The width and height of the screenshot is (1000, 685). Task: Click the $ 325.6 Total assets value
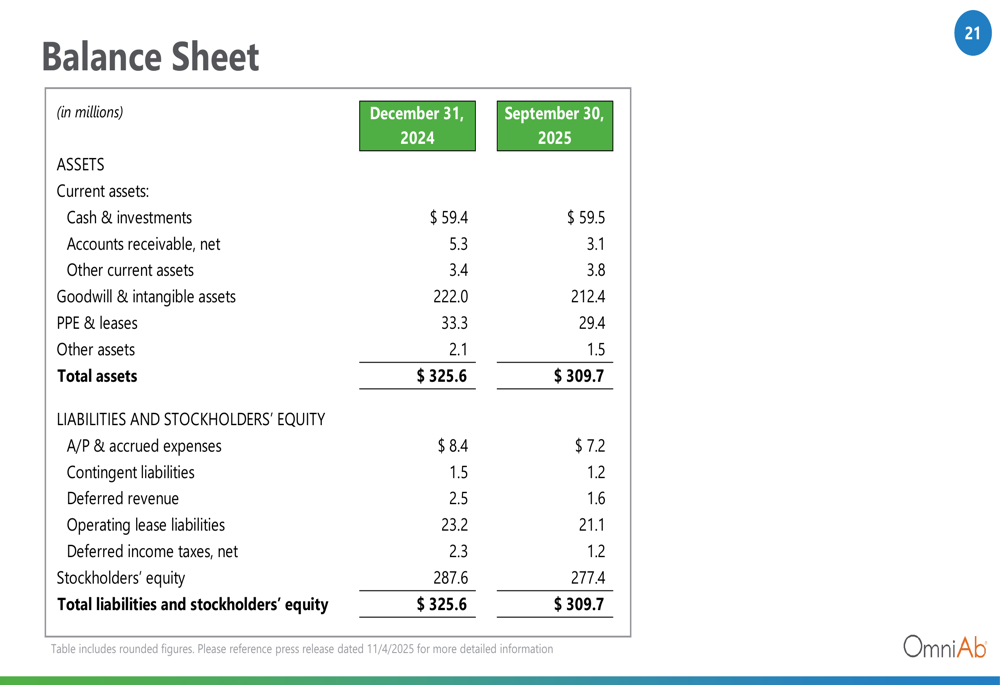click(x=441, y=377)
